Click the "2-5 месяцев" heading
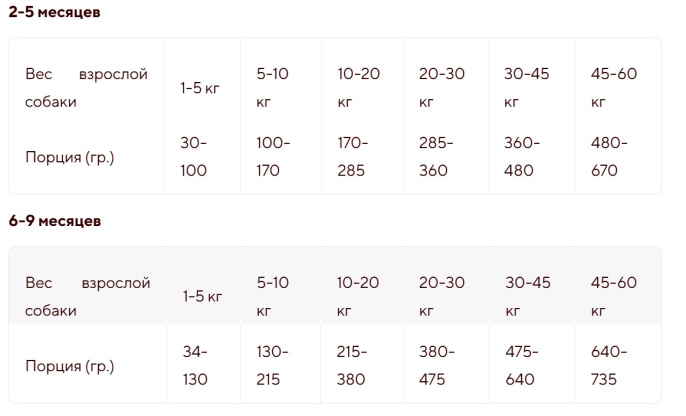 click(54, 12)
